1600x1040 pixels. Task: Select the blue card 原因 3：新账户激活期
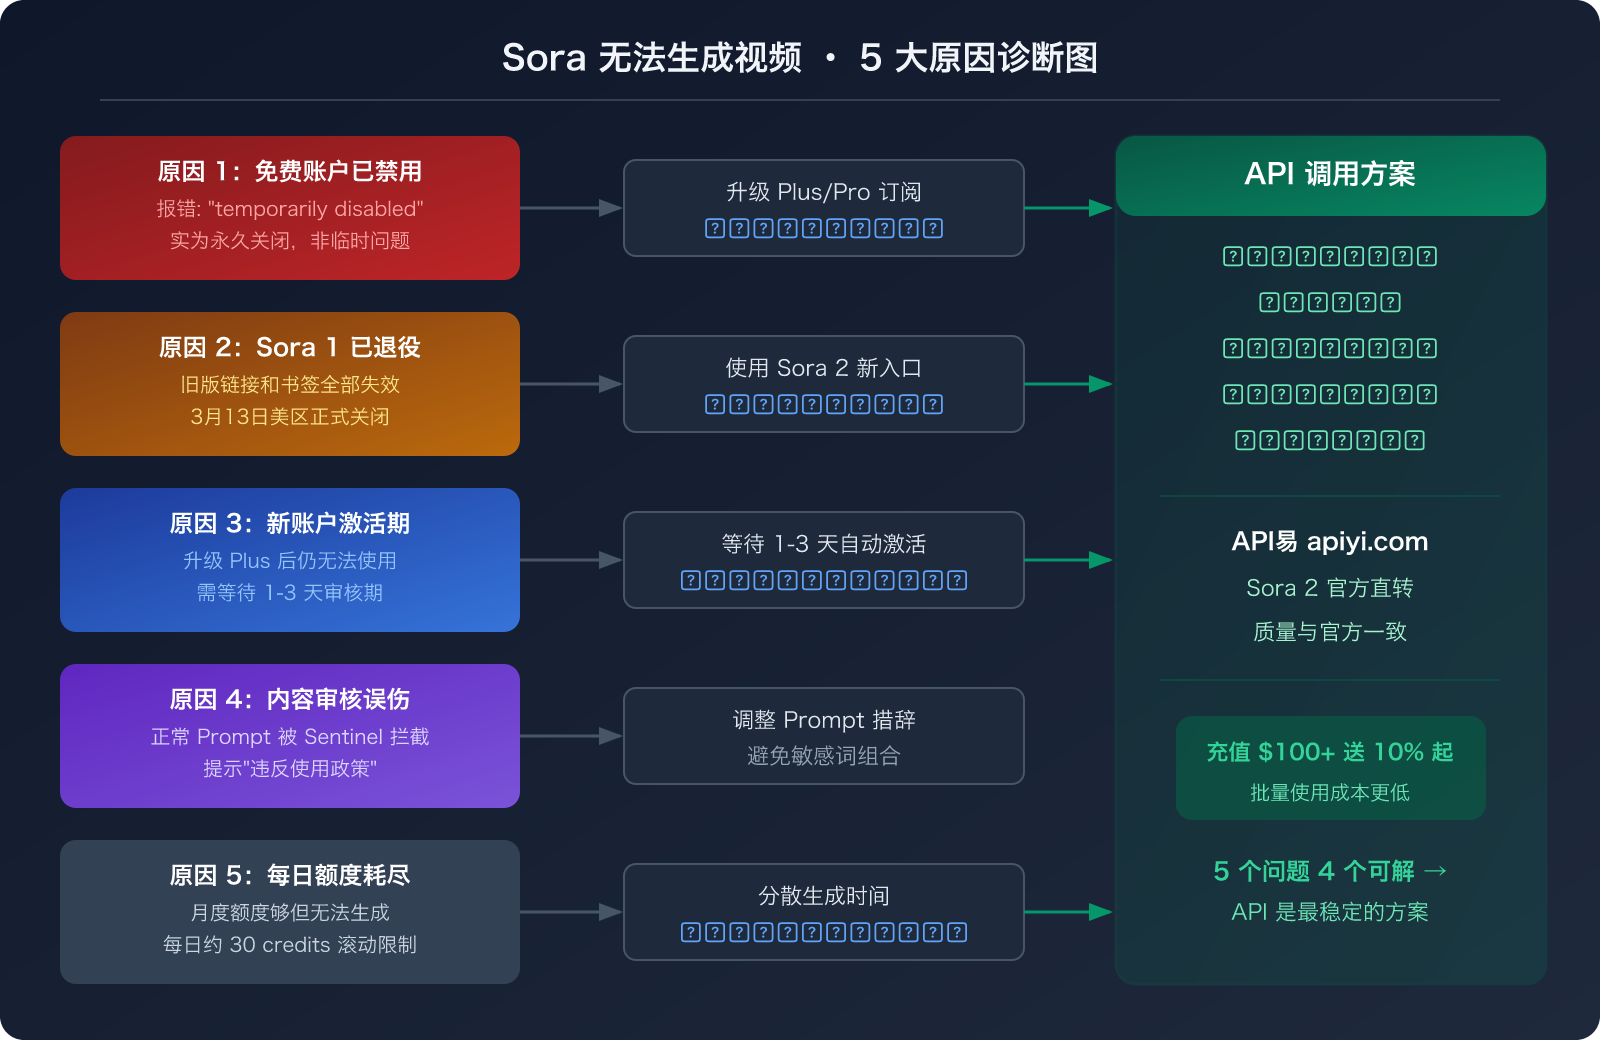(290, 559)
